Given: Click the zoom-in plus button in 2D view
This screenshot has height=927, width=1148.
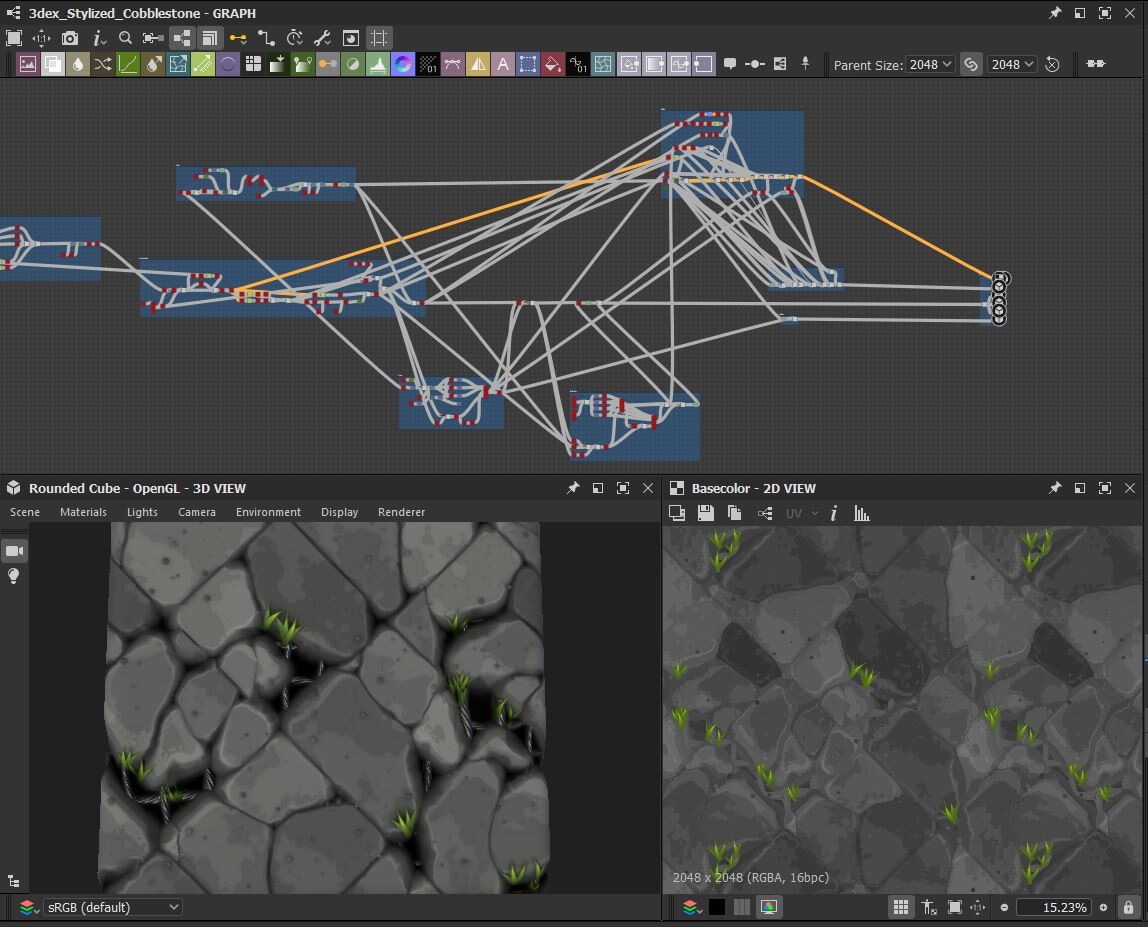Looking at the screenshot, I should coord(1103,907).
